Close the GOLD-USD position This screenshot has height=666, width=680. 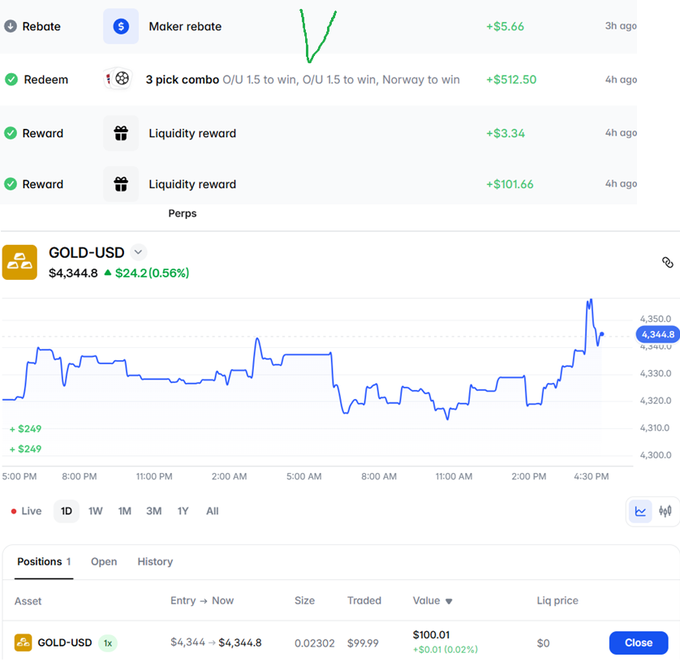click(x=638, y=643)
